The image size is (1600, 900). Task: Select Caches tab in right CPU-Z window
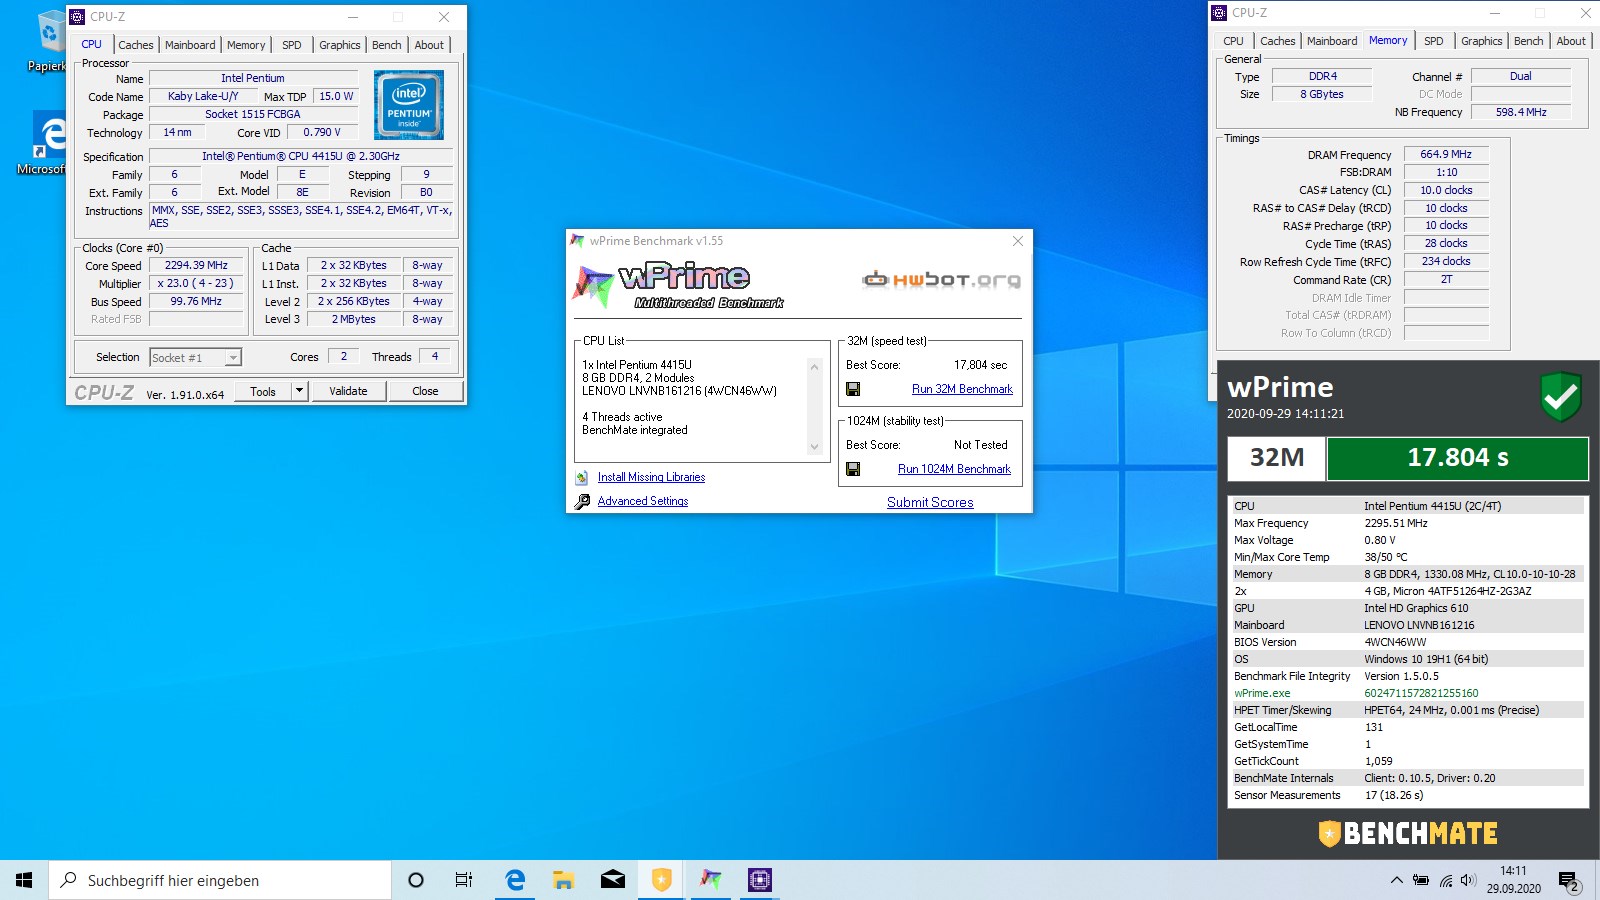tap(1277, 41)
